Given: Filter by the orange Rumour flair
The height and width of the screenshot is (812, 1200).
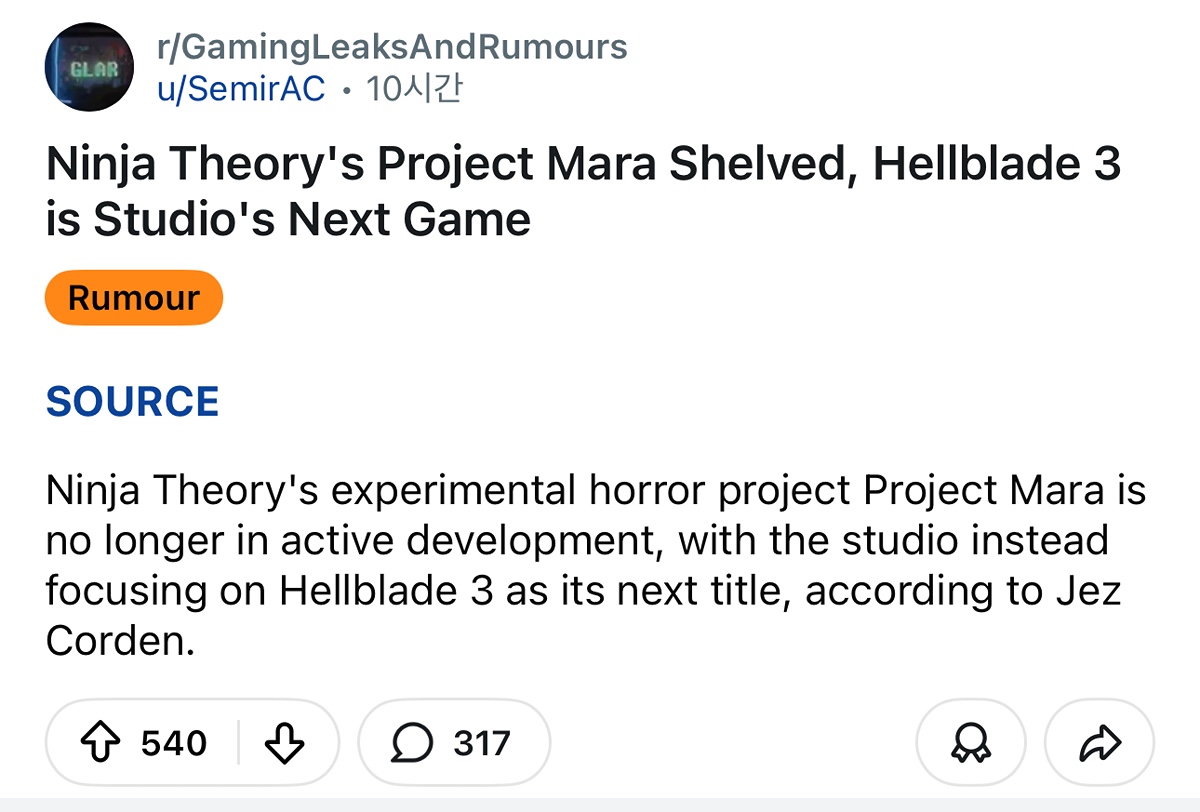Looking at the screenshot, I should coord(133,298).
